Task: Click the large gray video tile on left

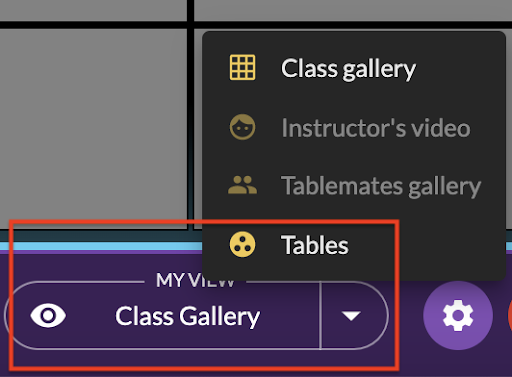Action: (93, 129)
